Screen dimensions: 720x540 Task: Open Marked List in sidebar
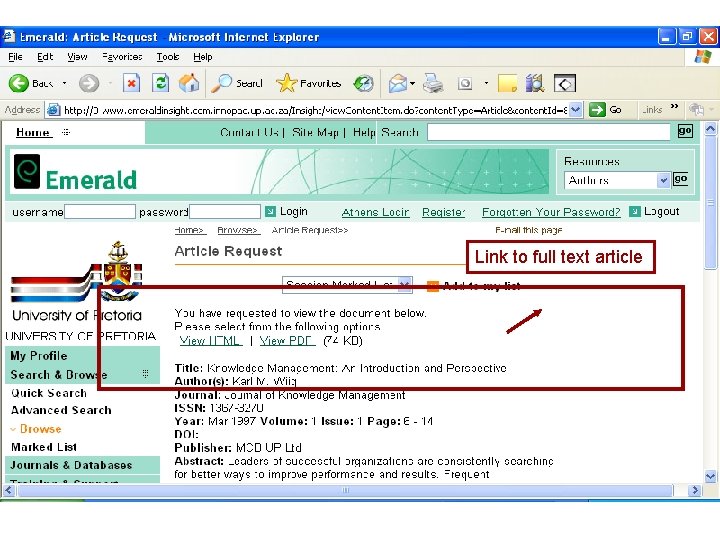coord(44,447)
